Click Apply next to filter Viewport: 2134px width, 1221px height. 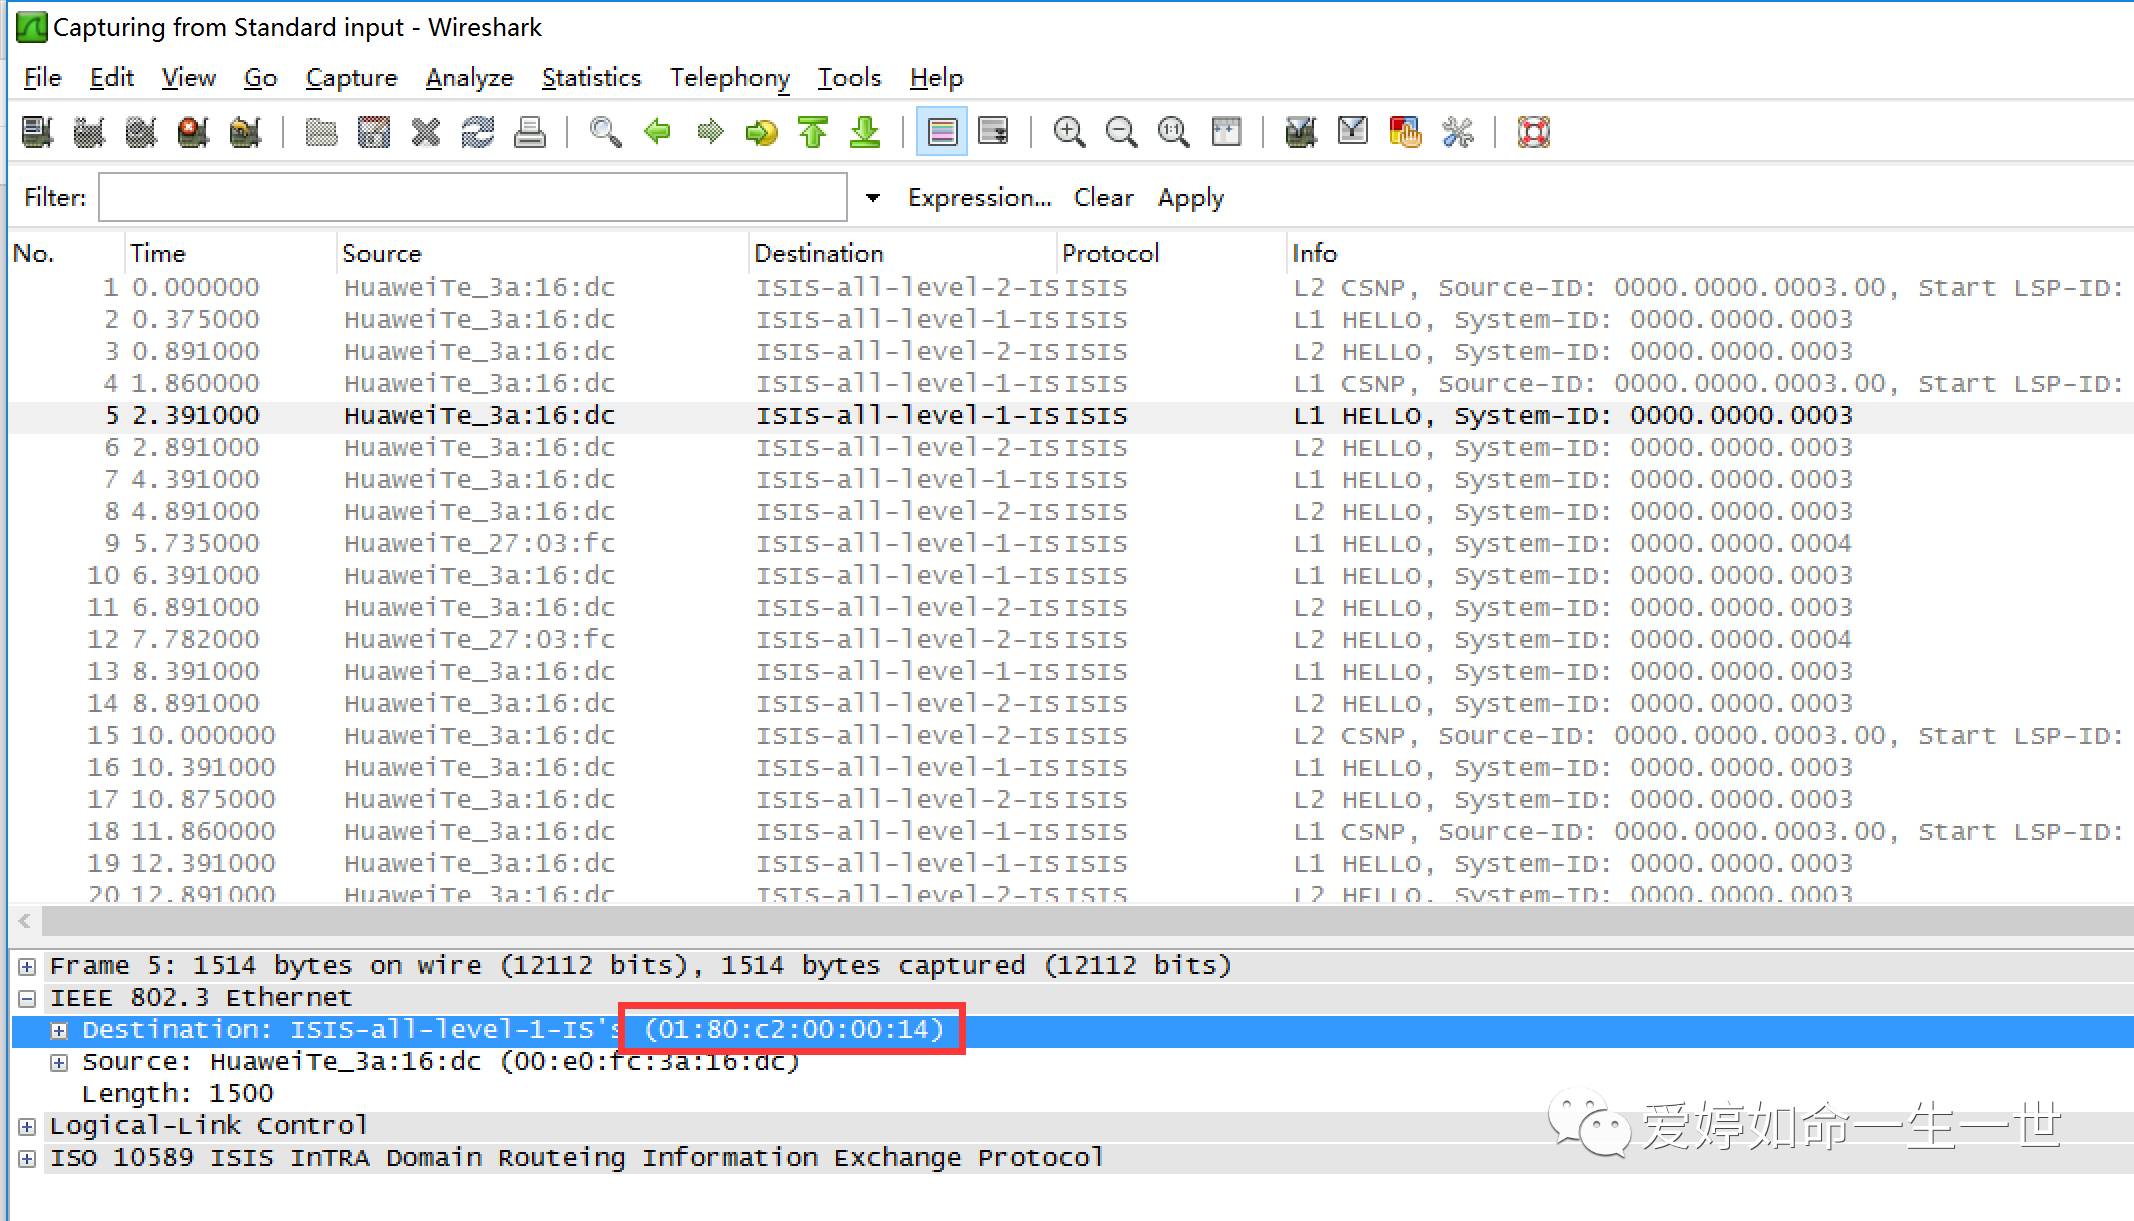tap(1190, 198)
